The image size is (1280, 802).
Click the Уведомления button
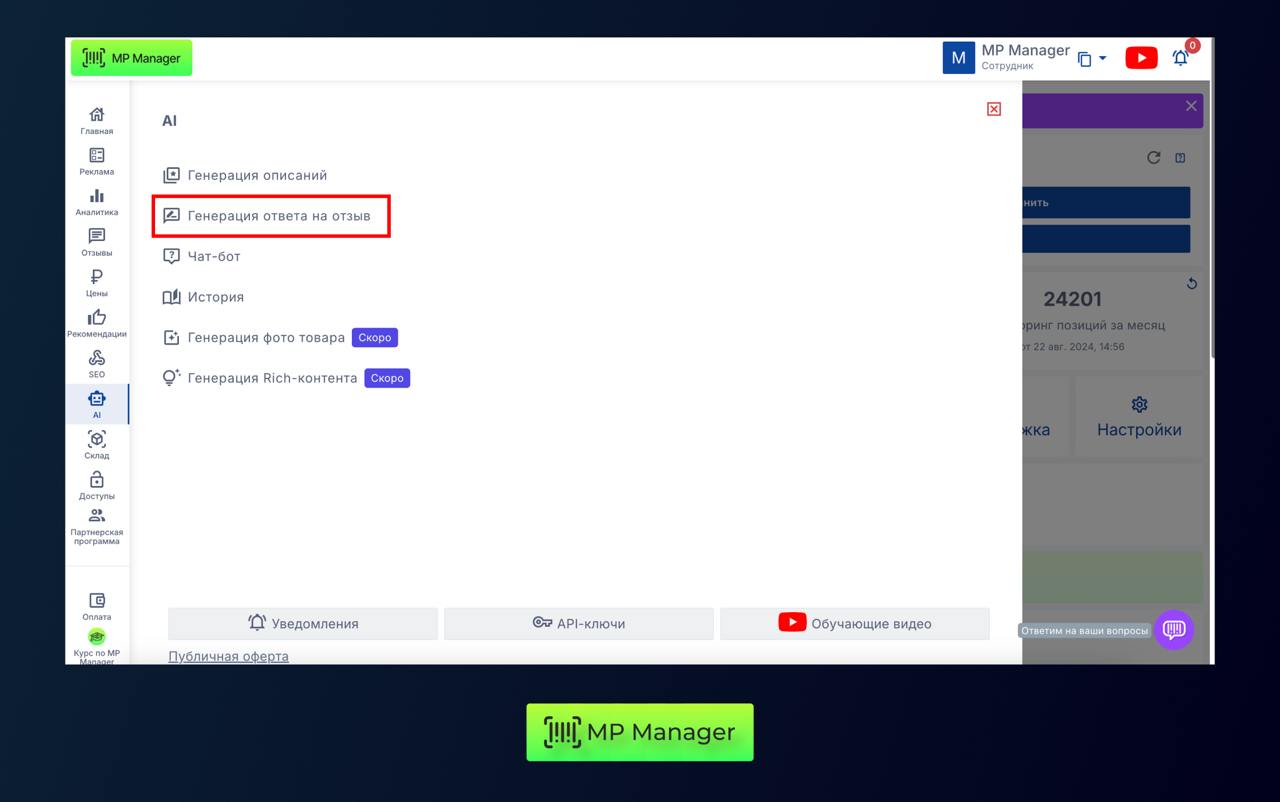pyautogui.click(x=303, y=623)
